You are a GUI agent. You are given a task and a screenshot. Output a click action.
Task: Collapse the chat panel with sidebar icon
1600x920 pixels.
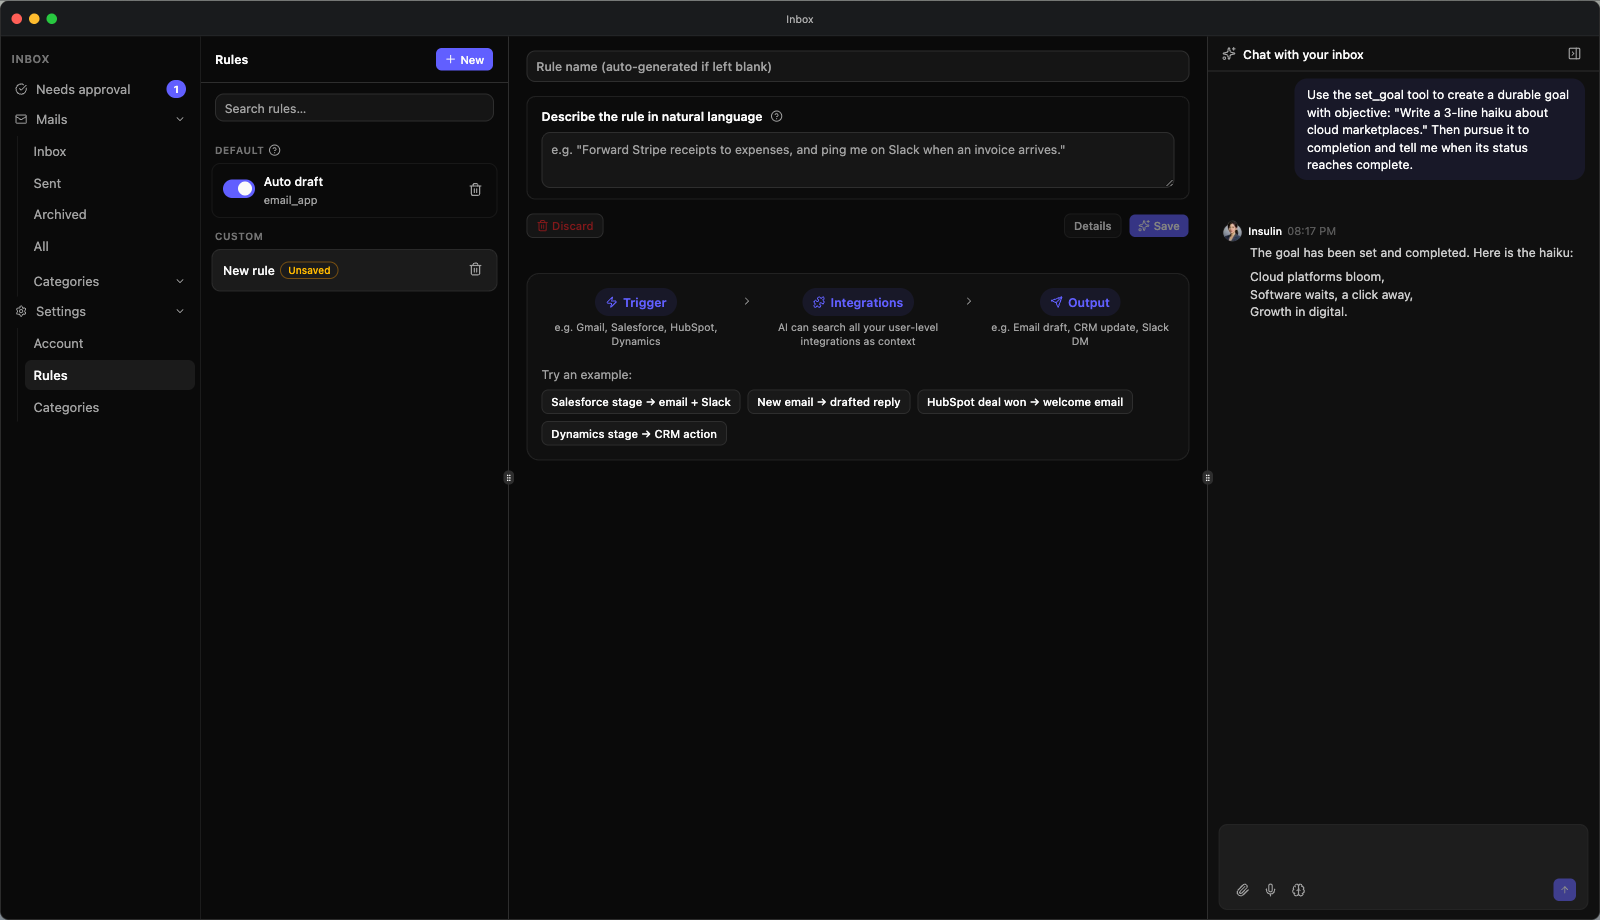1574,54
